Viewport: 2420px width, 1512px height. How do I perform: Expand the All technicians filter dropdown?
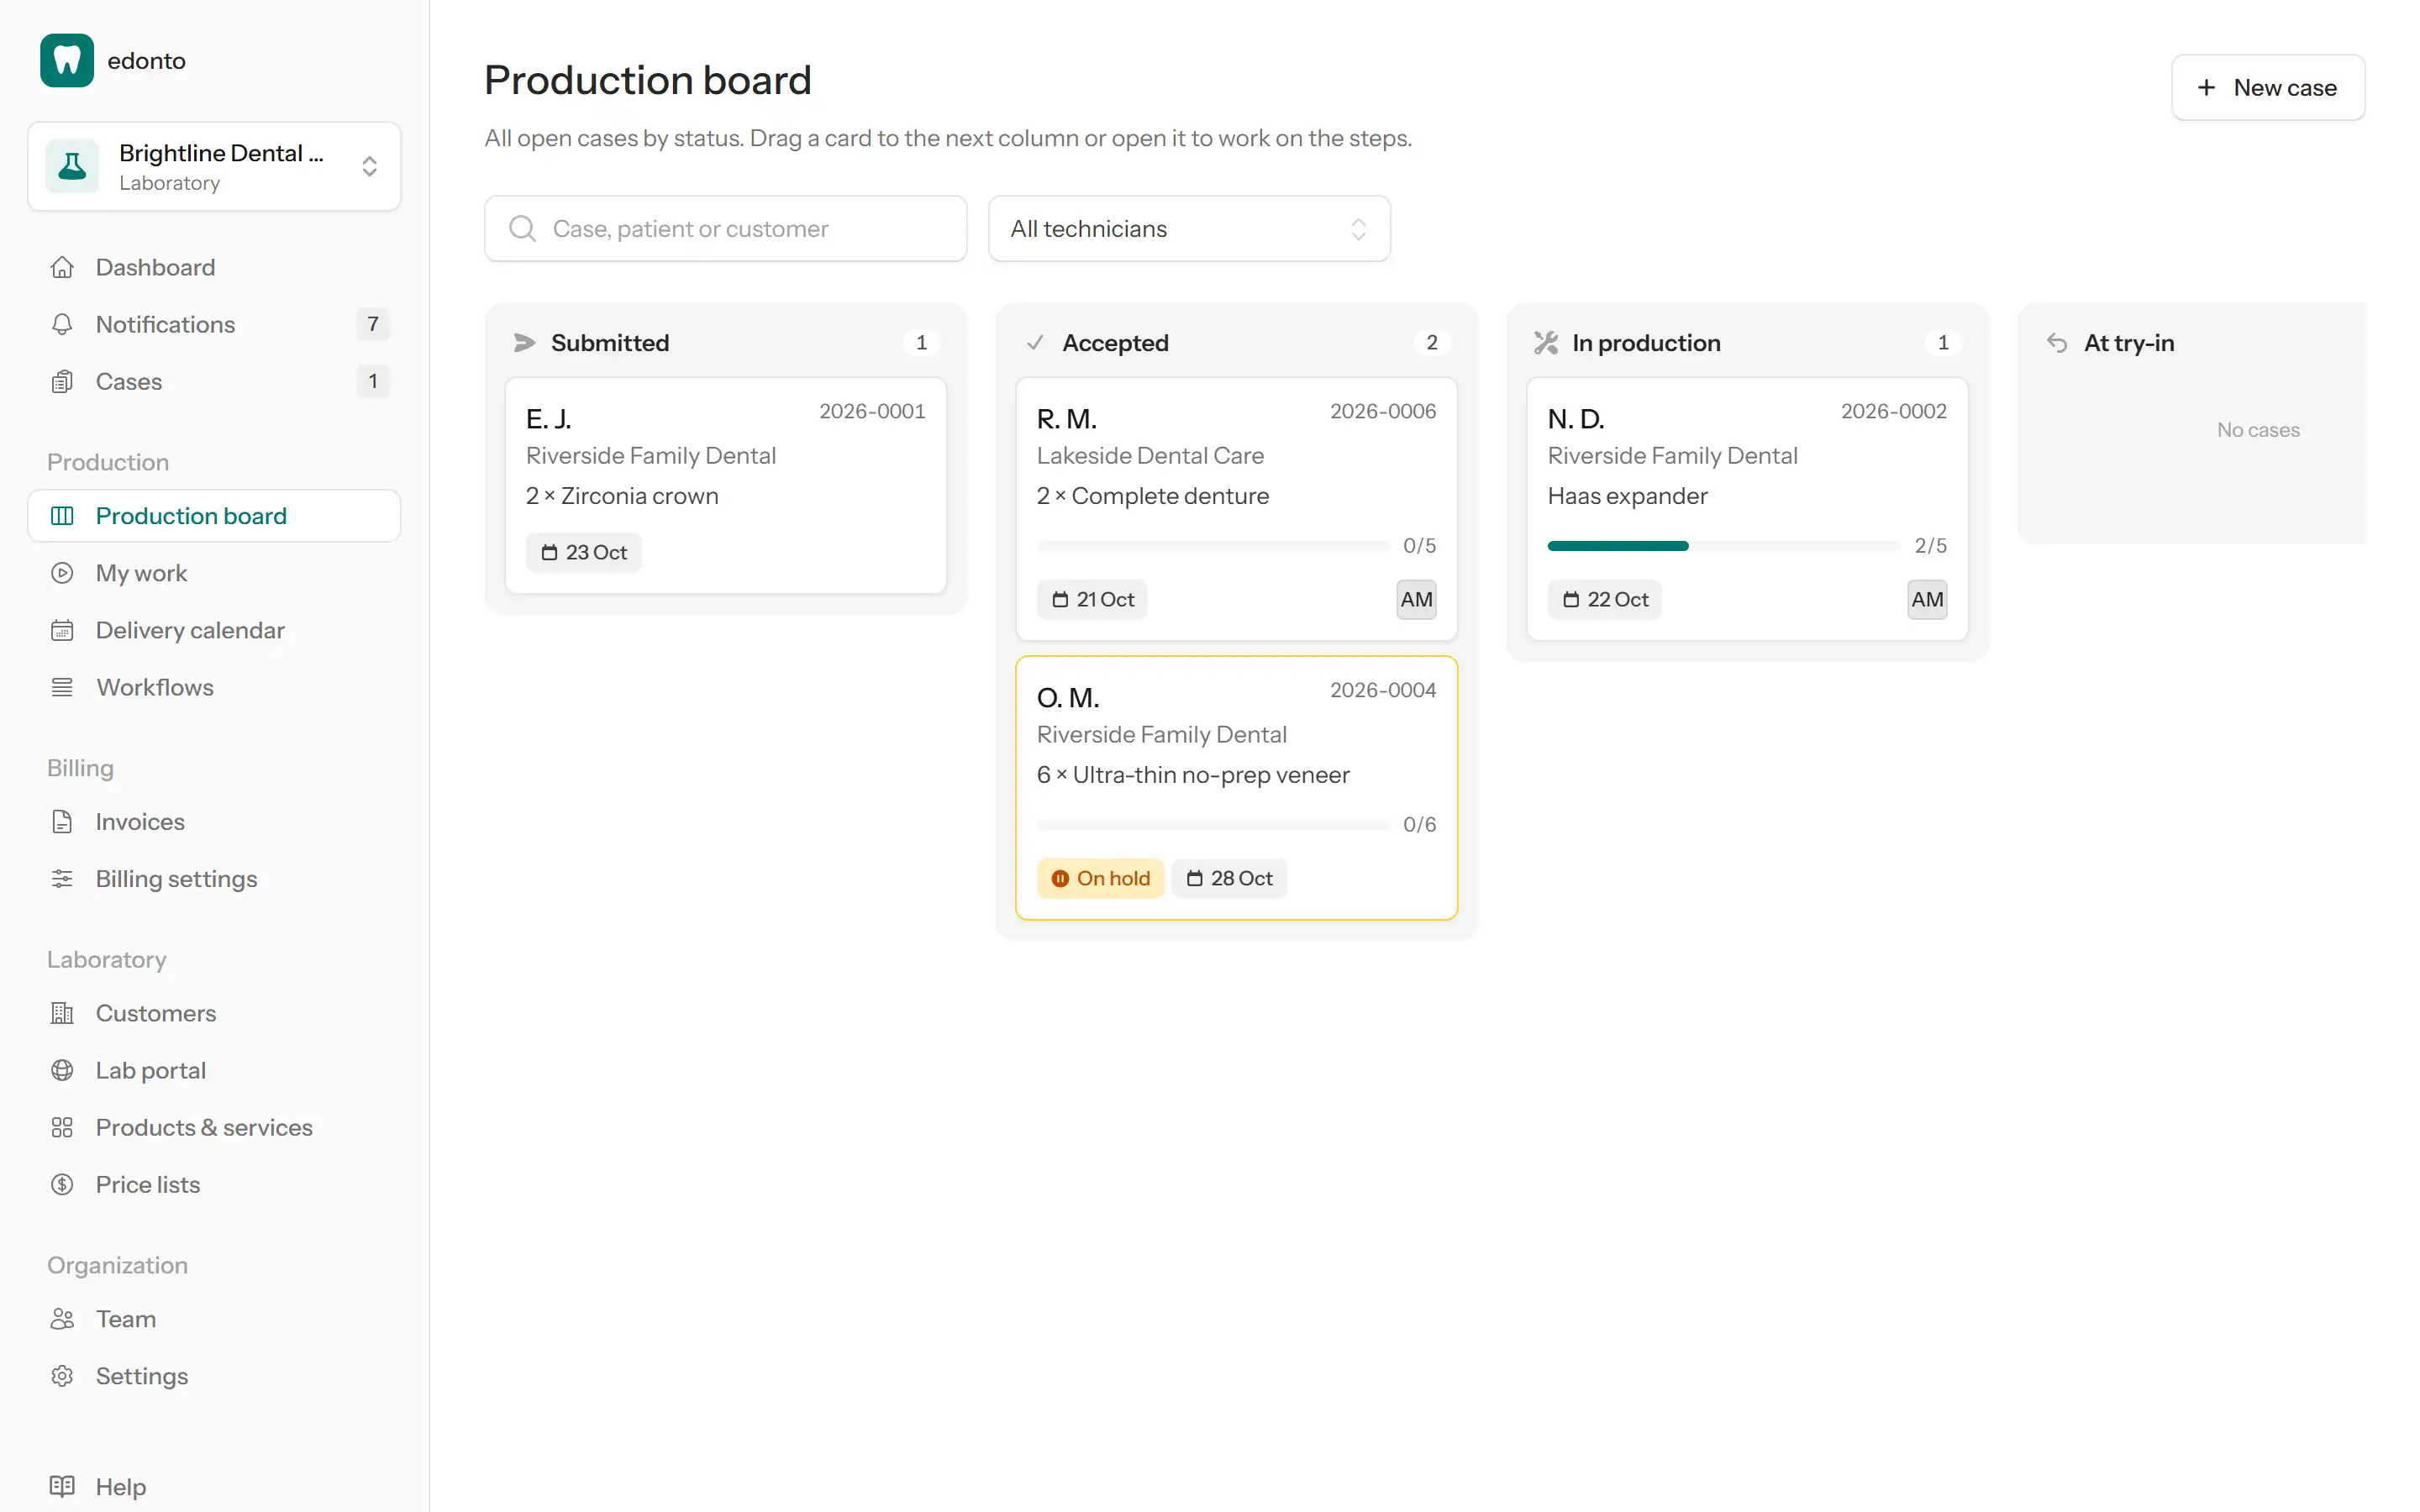click(1189, 229)
